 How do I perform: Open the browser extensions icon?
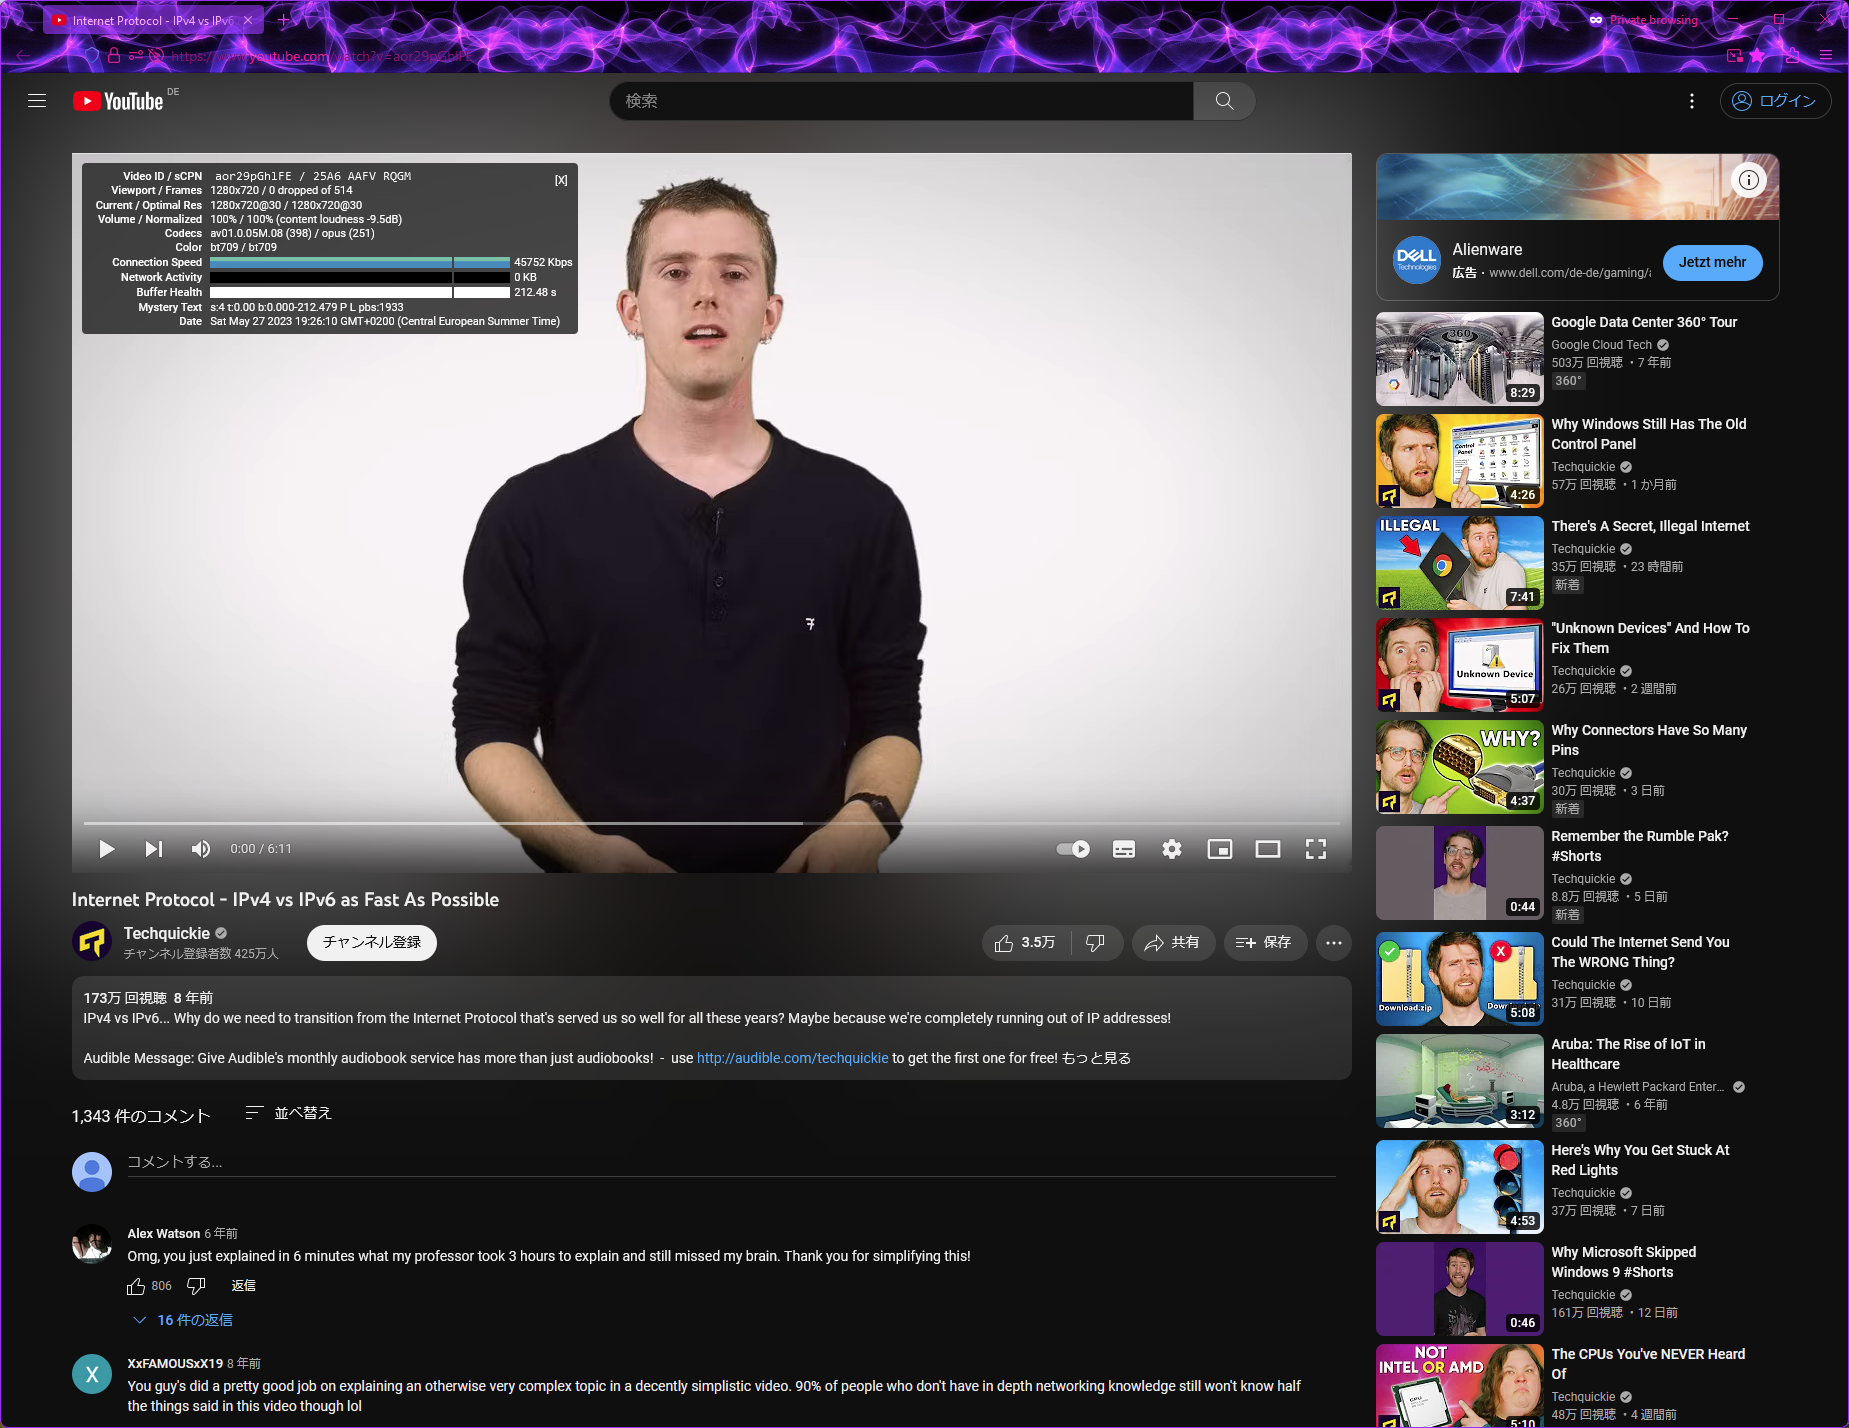coord(1791,56)
